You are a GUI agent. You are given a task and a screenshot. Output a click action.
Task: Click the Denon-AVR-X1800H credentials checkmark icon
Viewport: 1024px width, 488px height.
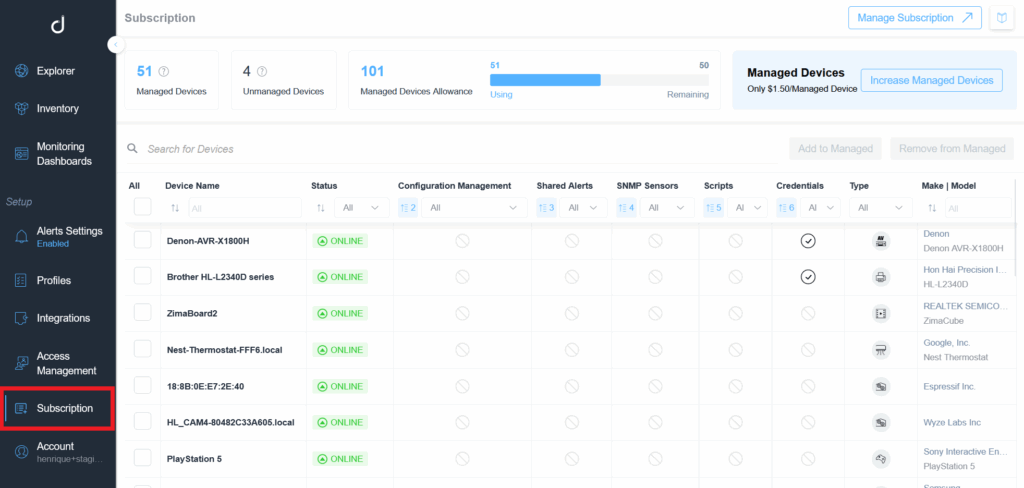click(x=808, y=241)
